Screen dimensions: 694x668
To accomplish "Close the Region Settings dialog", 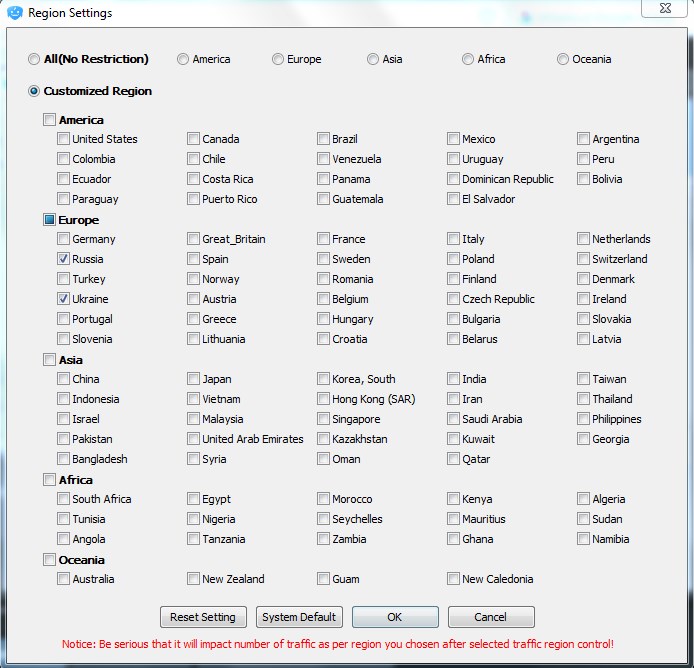I will pyautogui.click(x=663, y=9).
